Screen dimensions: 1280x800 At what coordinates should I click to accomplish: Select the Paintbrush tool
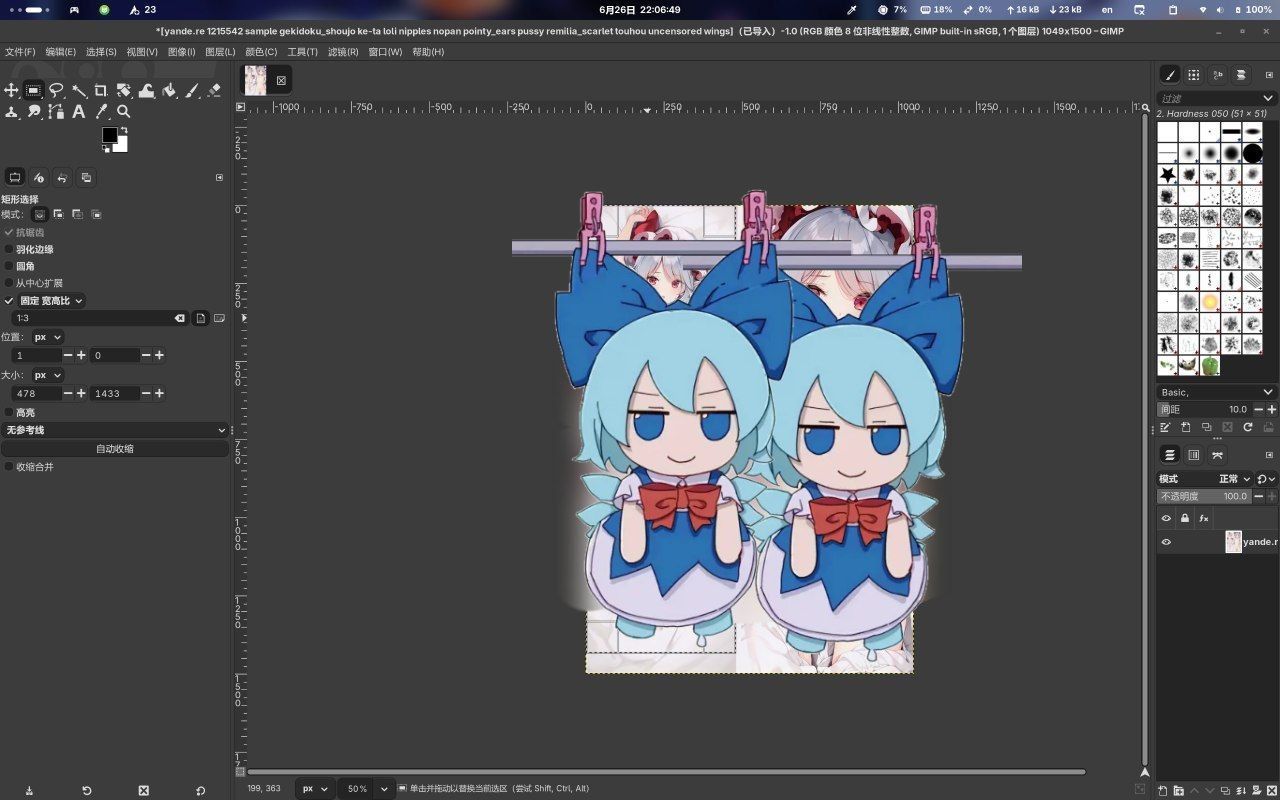(x=191, y=90)
